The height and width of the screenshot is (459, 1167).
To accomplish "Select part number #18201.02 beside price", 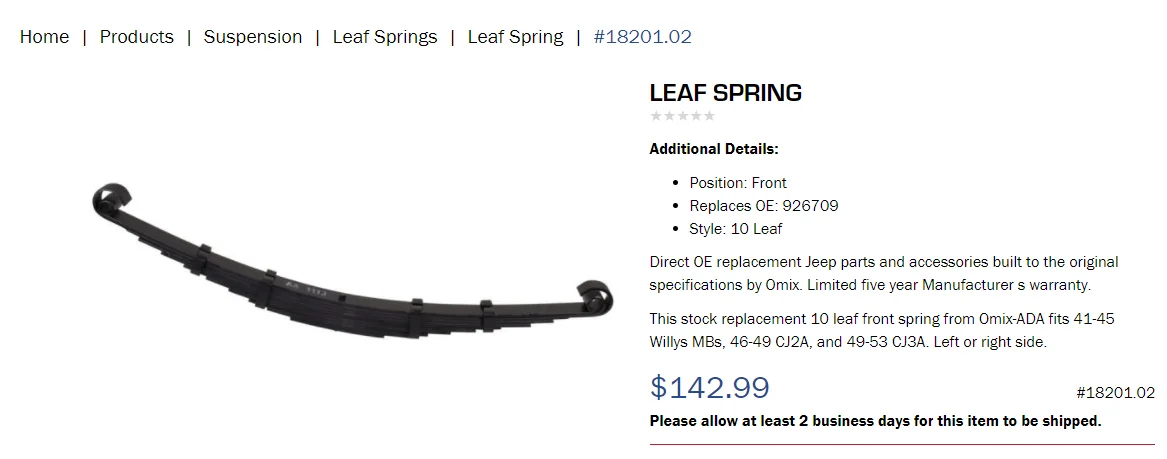I will 1116,393.
